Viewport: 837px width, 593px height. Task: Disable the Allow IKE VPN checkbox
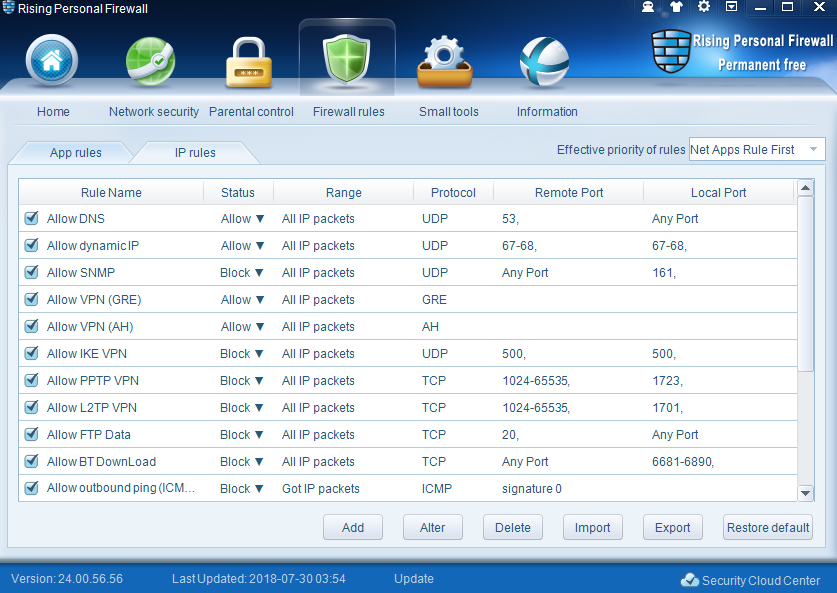coord(31,353)
